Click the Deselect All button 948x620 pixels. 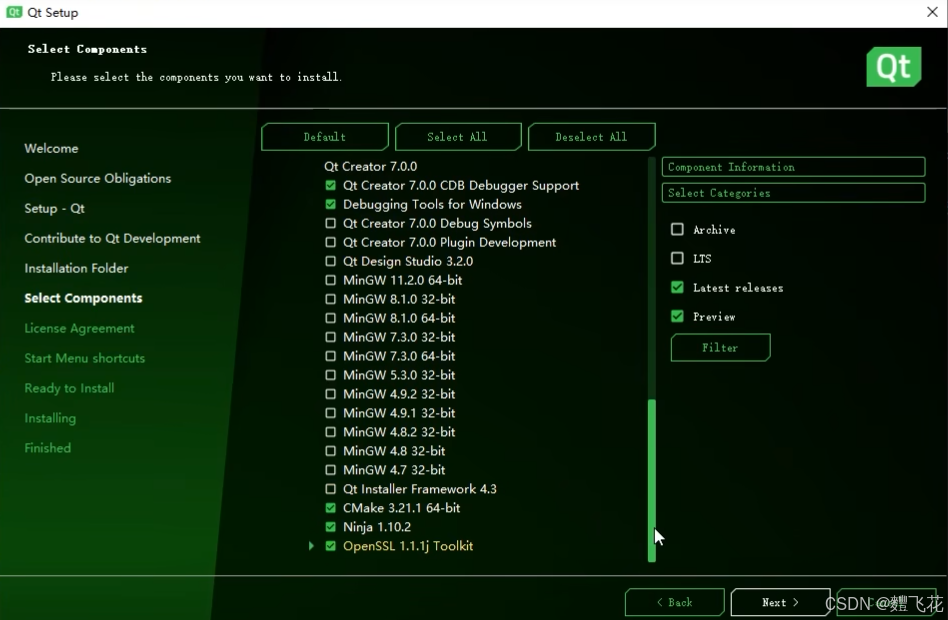click(x=591, y=137)
